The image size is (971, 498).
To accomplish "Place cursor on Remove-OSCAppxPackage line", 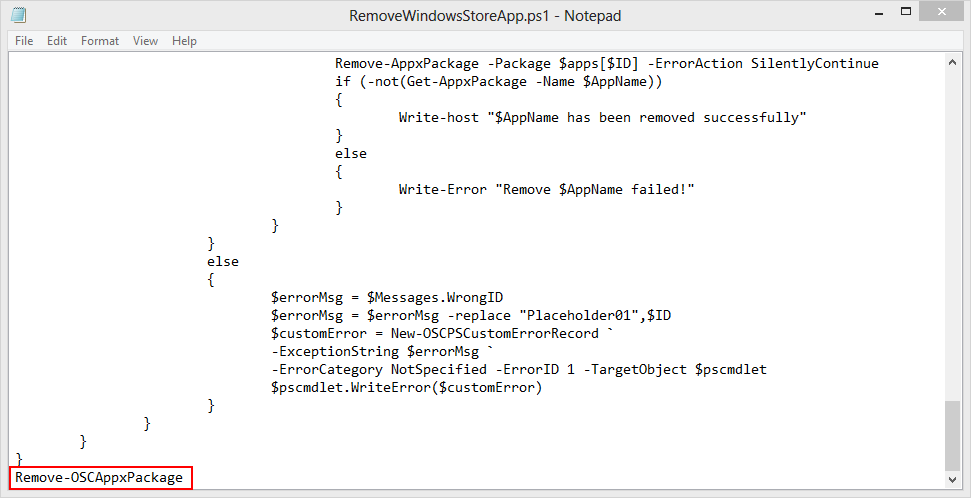I will (99, 478).
